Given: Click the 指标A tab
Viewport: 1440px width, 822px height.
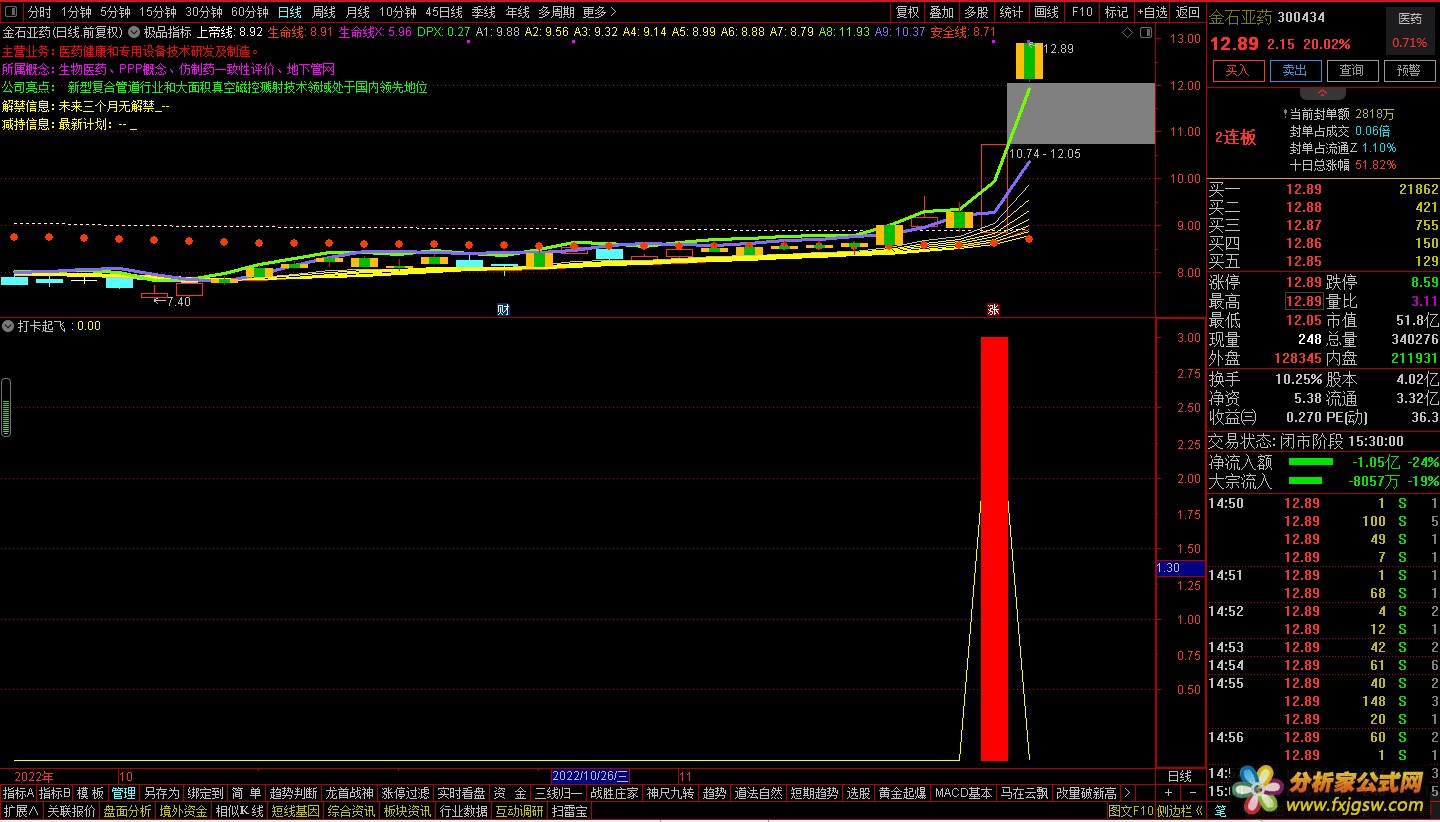Looking at the screenshot, I should pos(18,793).
